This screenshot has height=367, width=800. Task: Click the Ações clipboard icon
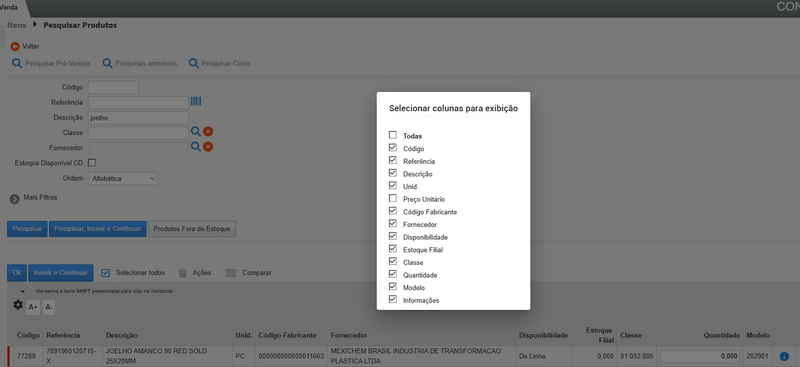click(x=183, y=273)
